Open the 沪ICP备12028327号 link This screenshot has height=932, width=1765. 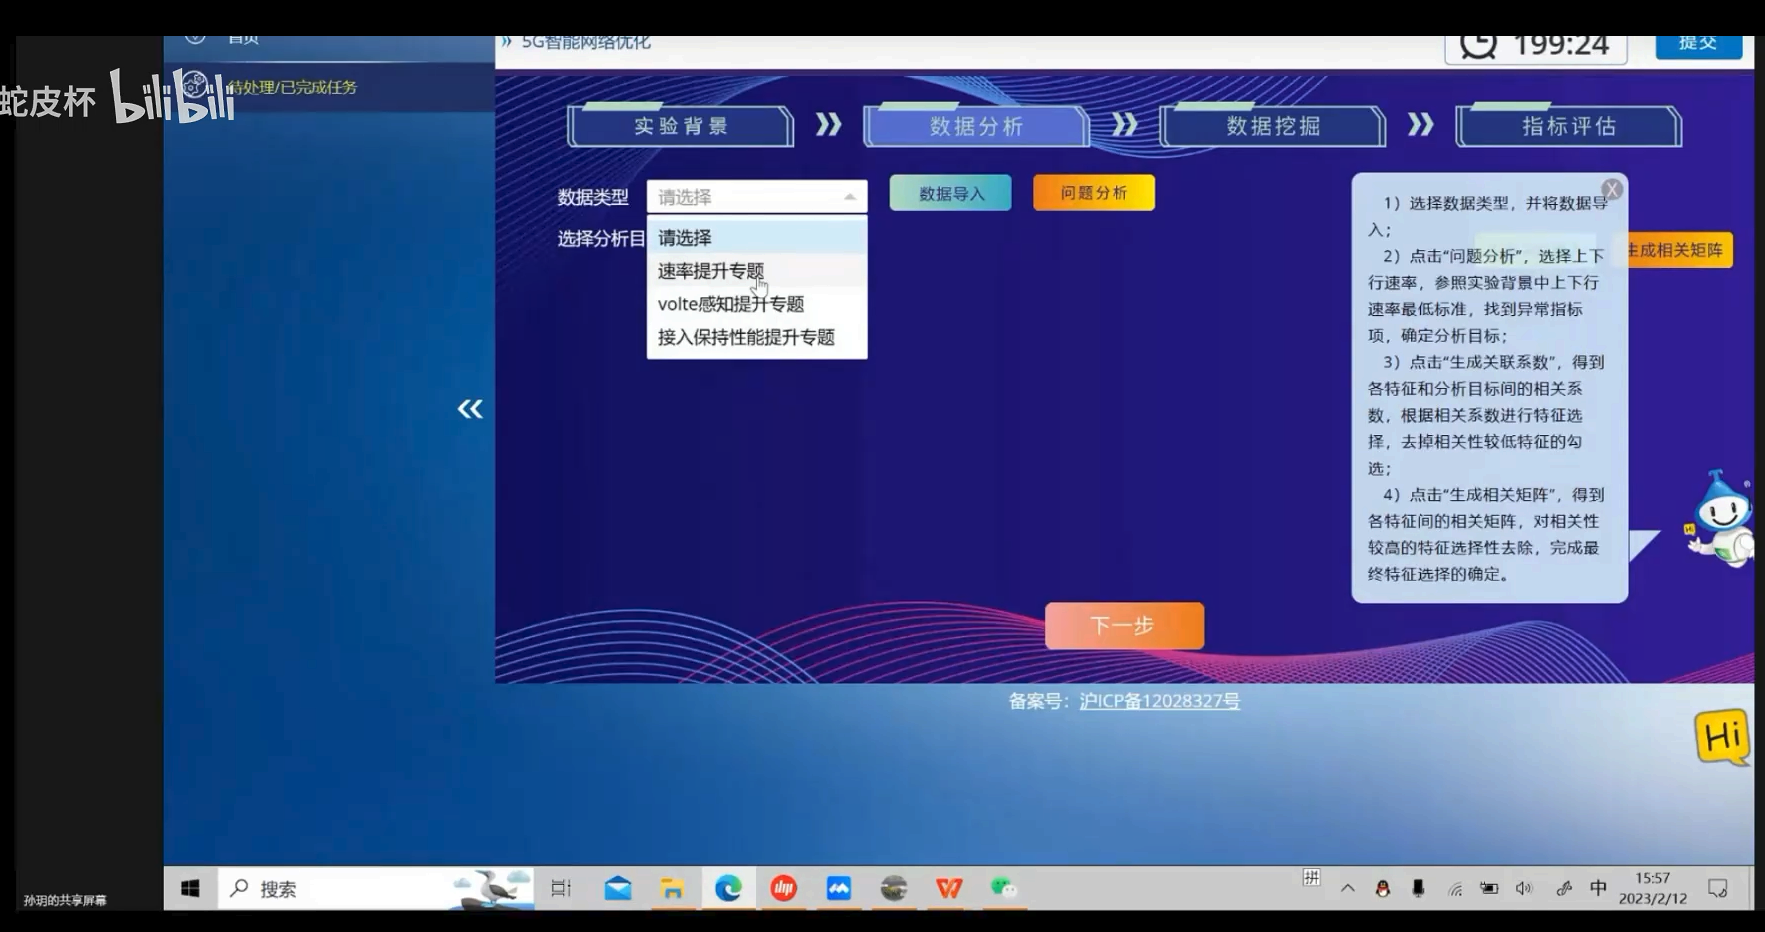[x=1160, y=701]
